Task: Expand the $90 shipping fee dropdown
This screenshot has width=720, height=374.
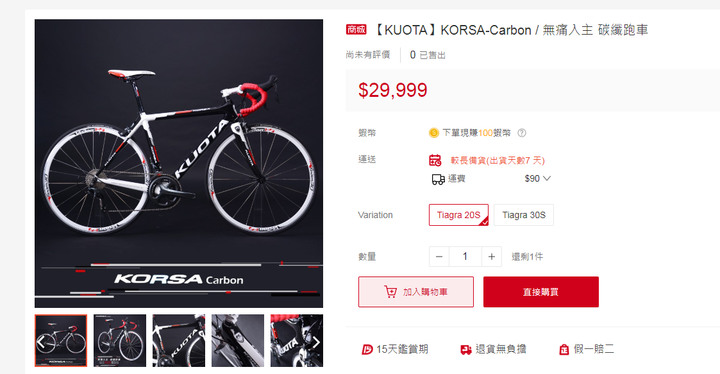Action: click(x=537, y=179)
